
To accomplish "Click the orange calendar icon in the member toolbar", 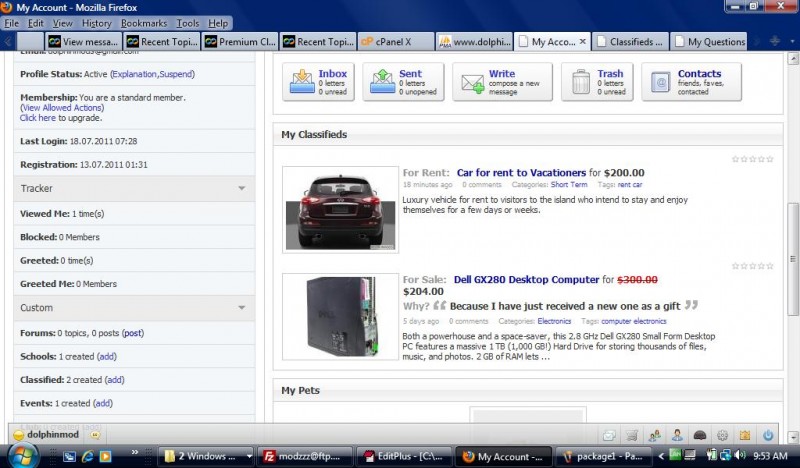I will pyautogui.click(x=745, y=435).
